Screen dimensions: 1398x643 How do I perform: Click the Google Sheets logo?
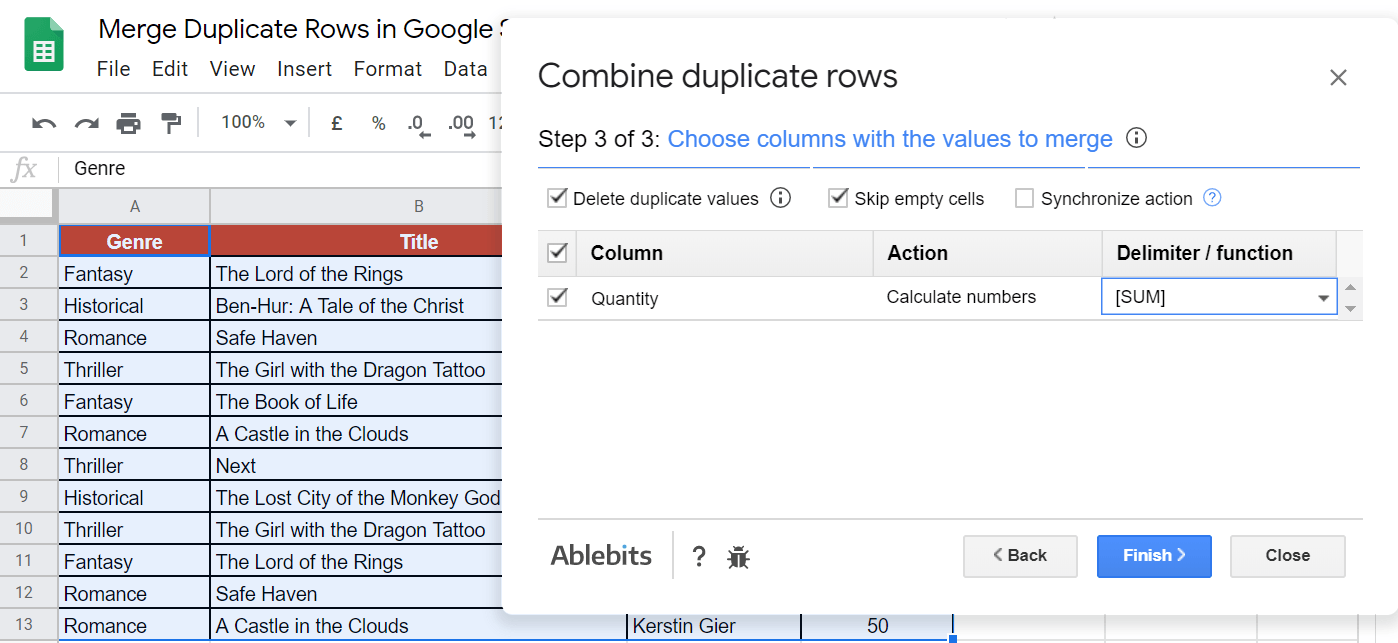[44, 44]
